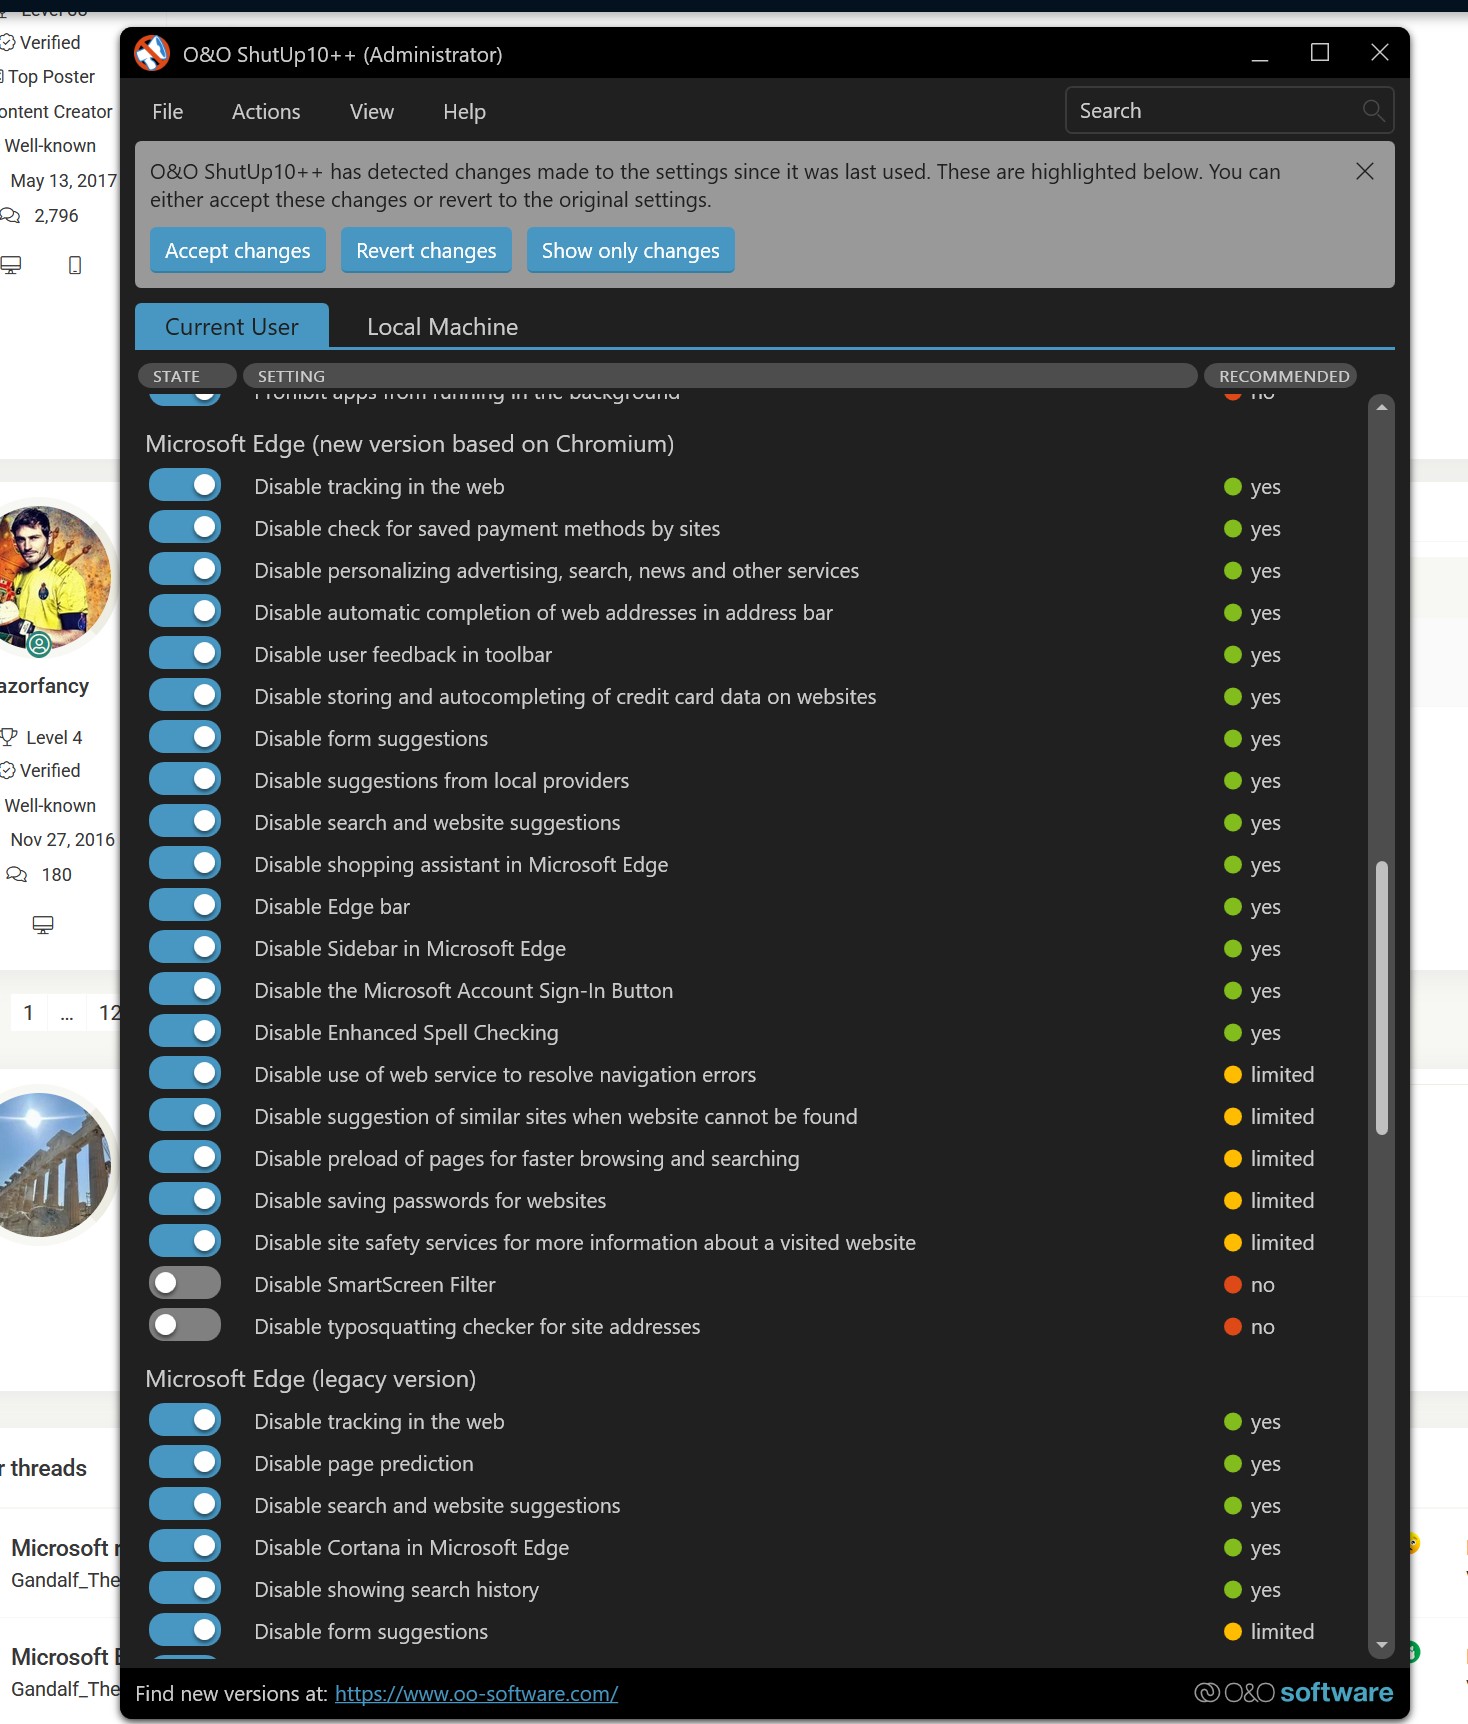Toggle Disable personalizing advertising, search, news
This screenshot has width=1468, height=1724.
[185, 570]
